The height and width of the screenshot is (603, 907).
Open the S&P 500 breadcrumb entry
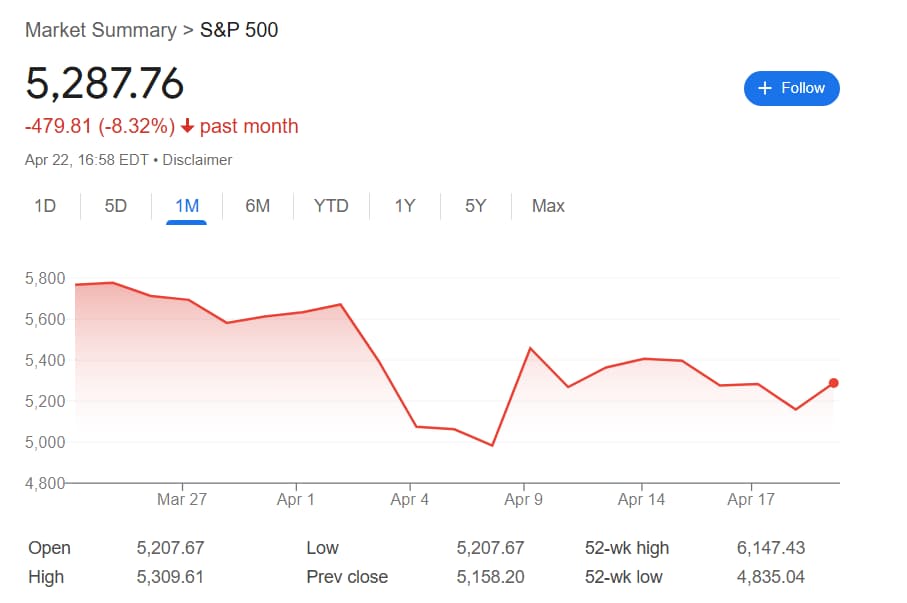239,31
